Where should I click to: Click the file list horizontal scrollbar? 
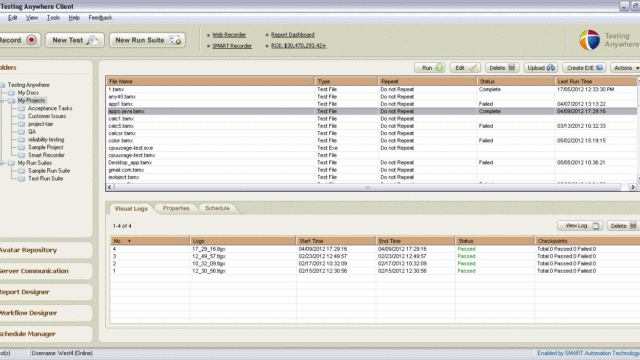click(x=367, y=187)
